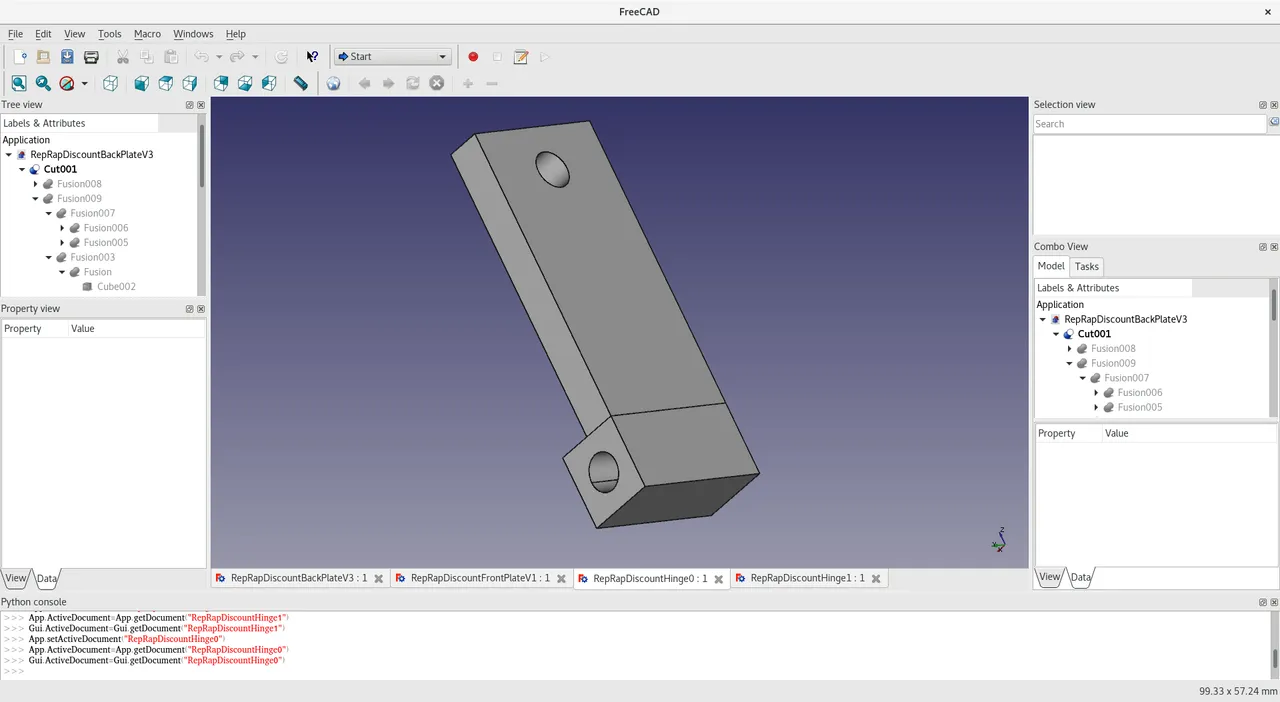1280x702 pixels.
Task: Collapse Cut001 node in Tree view
Action: pyautogui.click(x=22, y=170)
